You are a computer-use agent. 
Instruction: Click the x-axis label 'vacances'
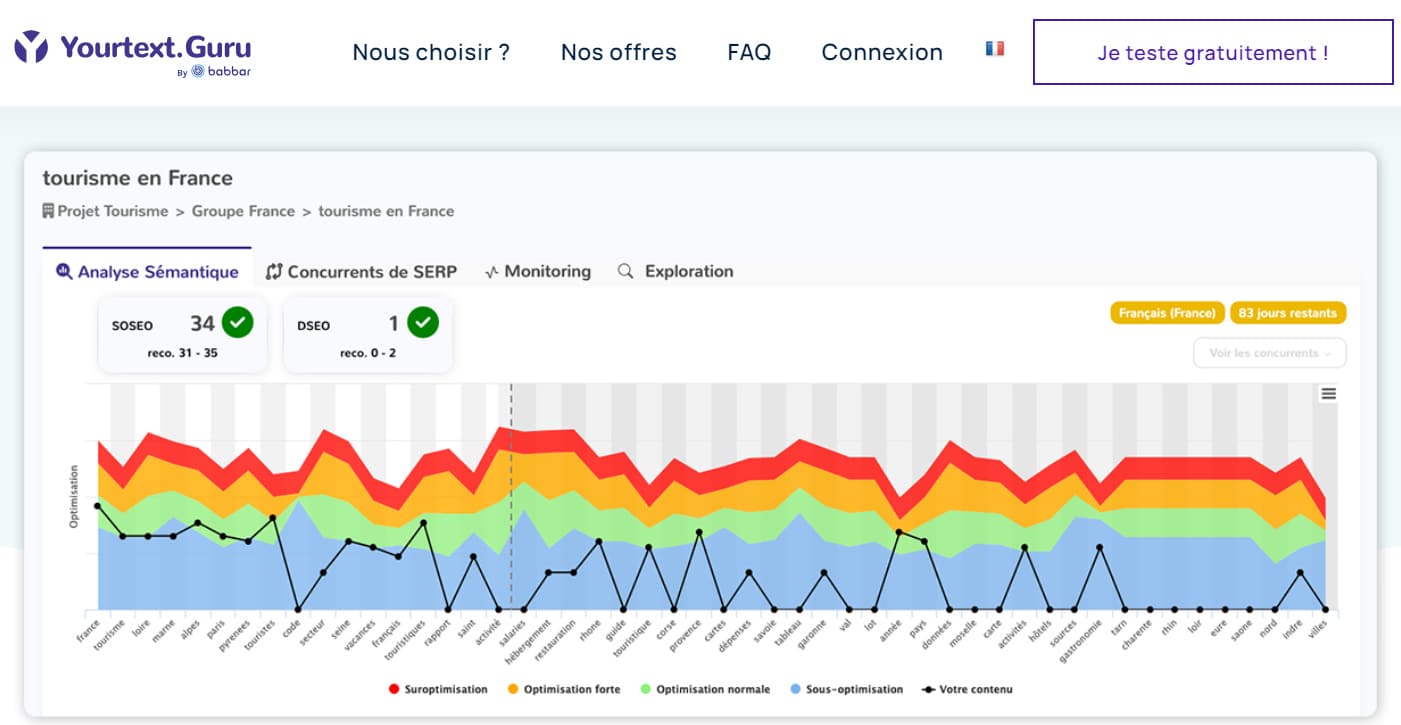pyautogui.click(x=361, y=636)
